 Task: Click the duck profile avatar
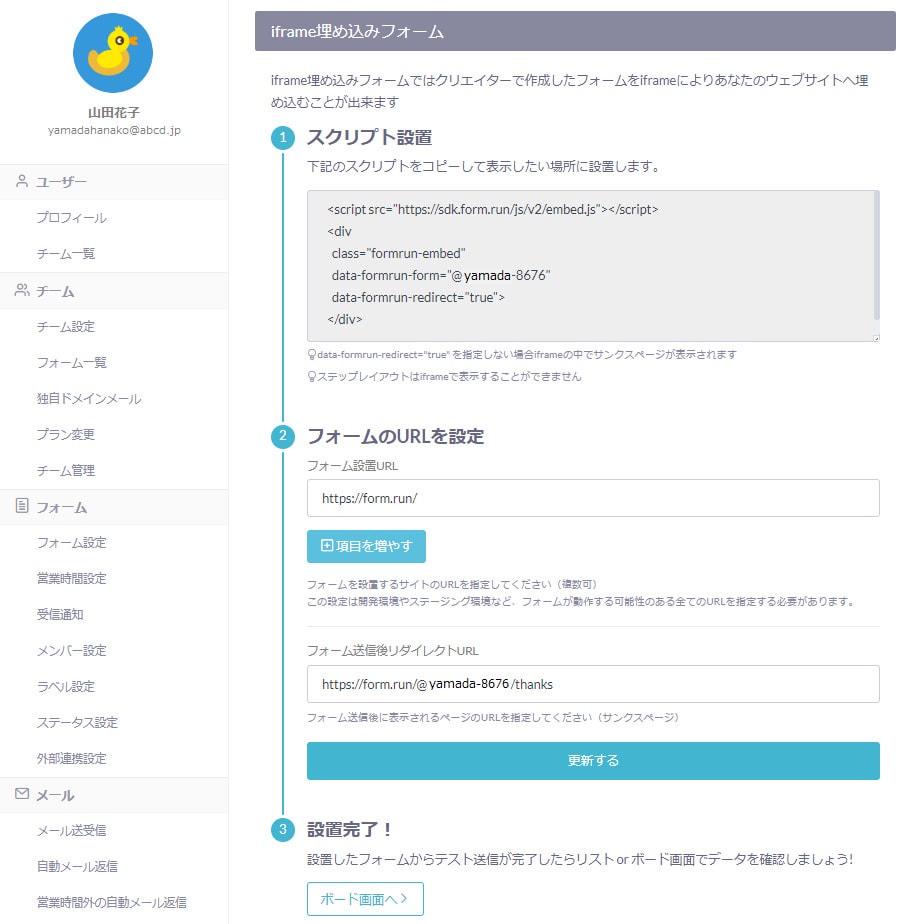113,53
